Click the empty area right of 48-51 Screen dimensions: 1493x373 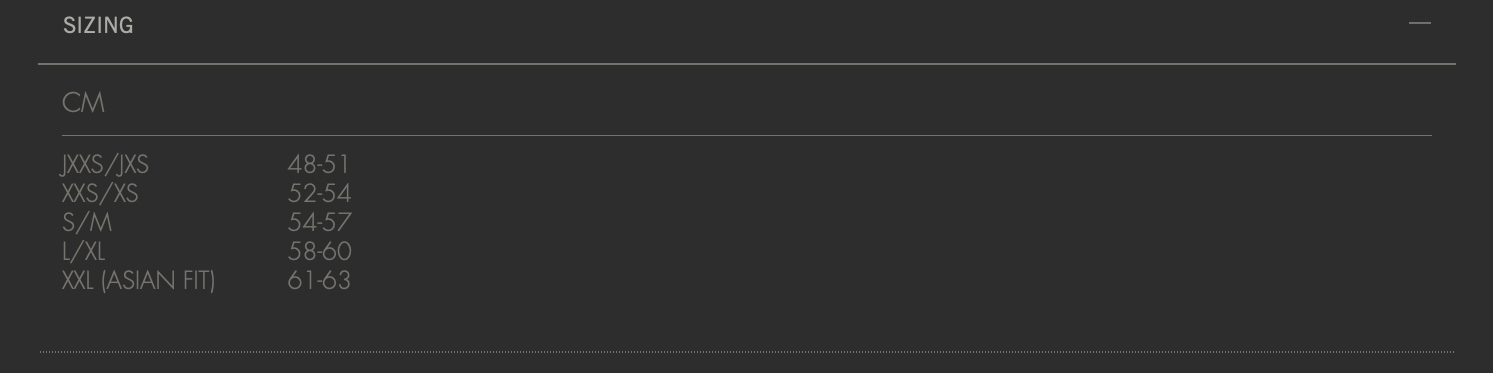tap(890, 164)
